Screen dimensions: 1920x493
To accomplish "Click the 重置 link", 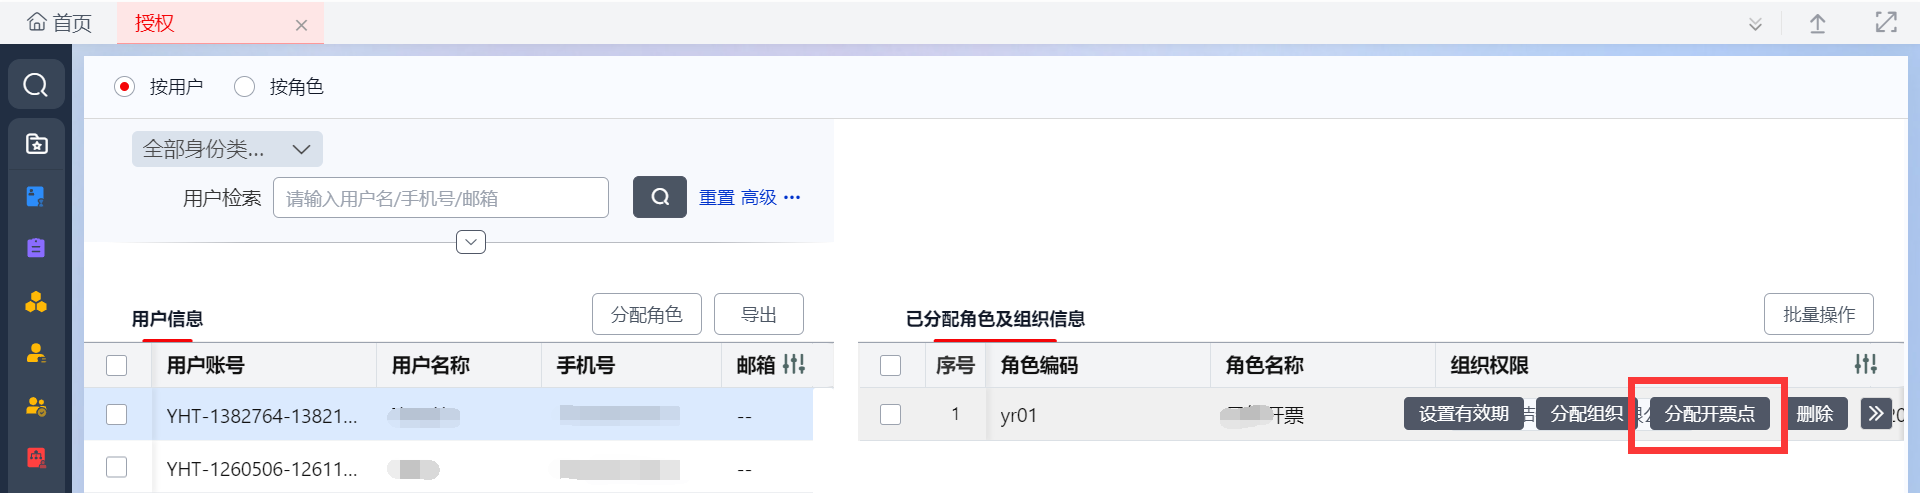I will click(x=716, y=198).
